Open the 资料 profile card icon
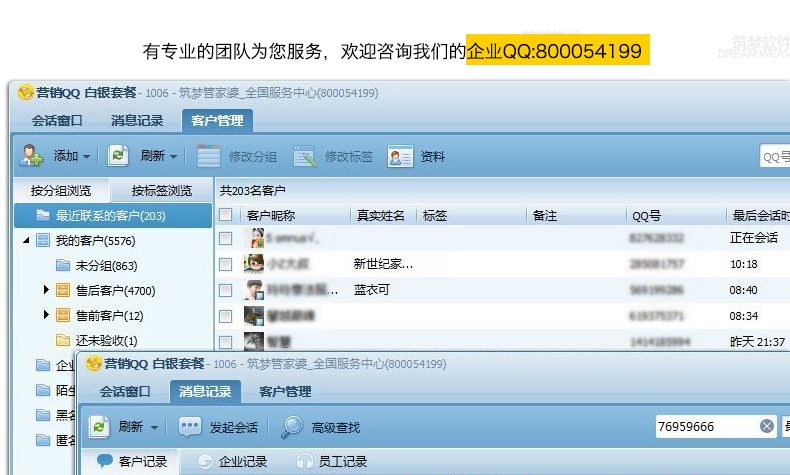This screenshot has height=475, width=790. coord(400,156)
